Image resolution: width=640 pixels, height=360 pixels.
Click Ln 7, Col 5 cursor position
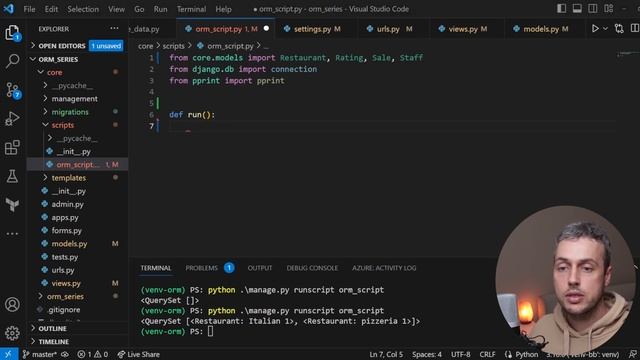386,354
